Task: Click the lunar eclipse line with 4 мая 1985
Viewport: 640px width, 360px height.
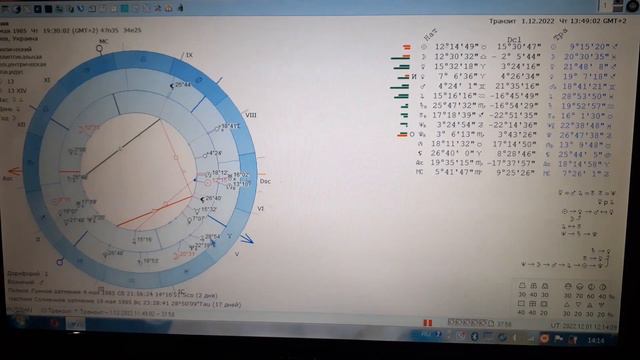Action: (113, 293)
